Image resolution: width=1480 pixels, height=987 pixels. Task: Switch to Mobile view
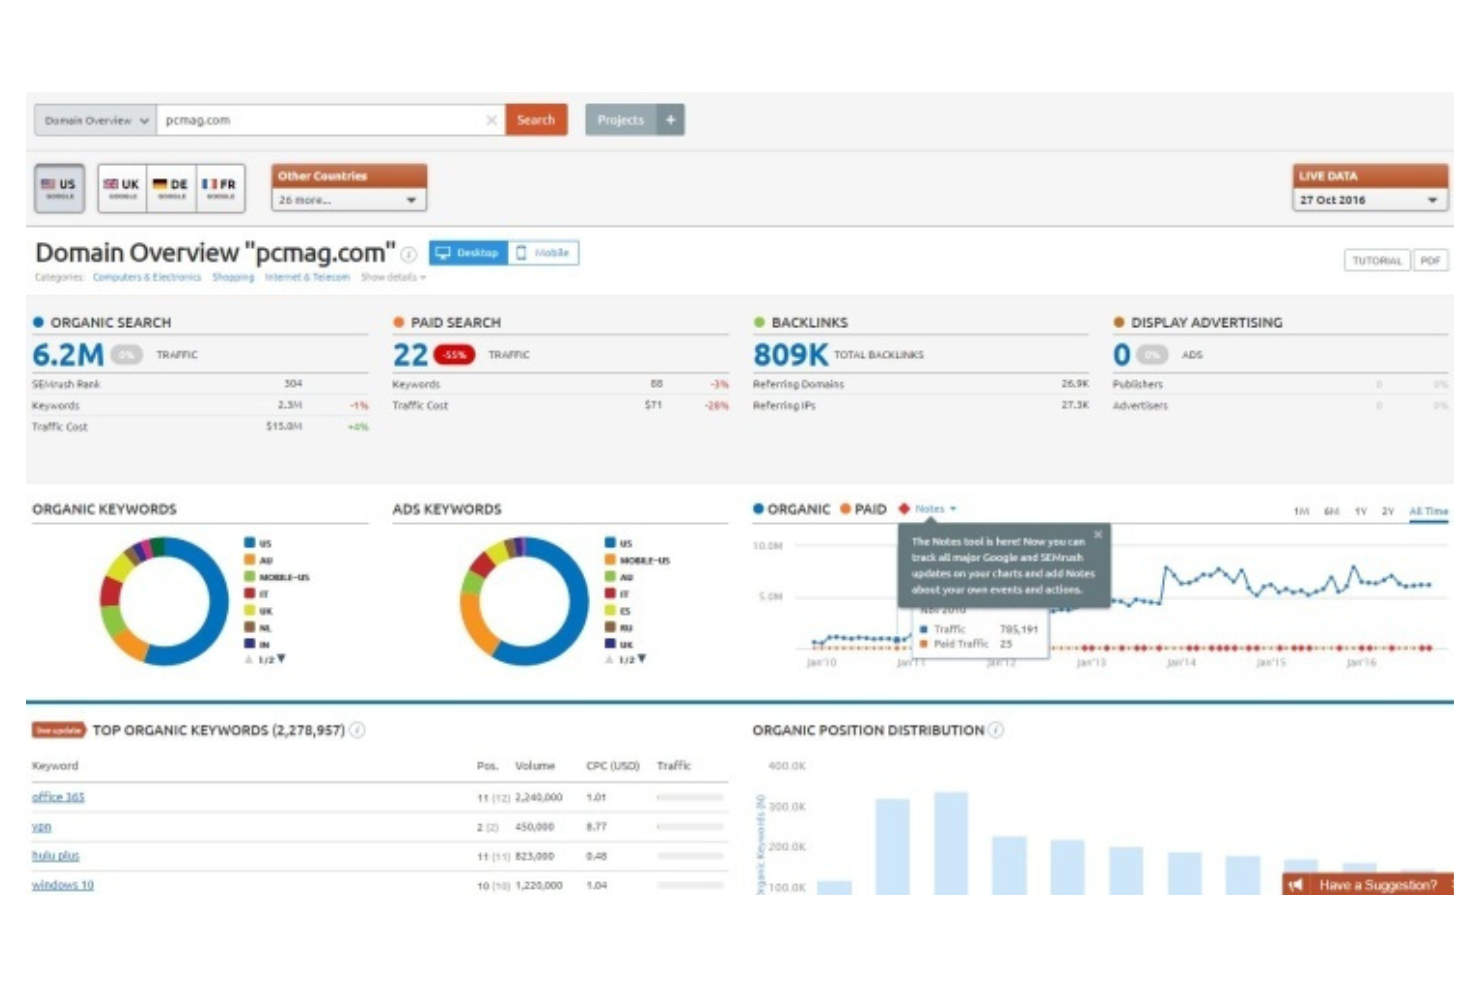click(543, 253)
